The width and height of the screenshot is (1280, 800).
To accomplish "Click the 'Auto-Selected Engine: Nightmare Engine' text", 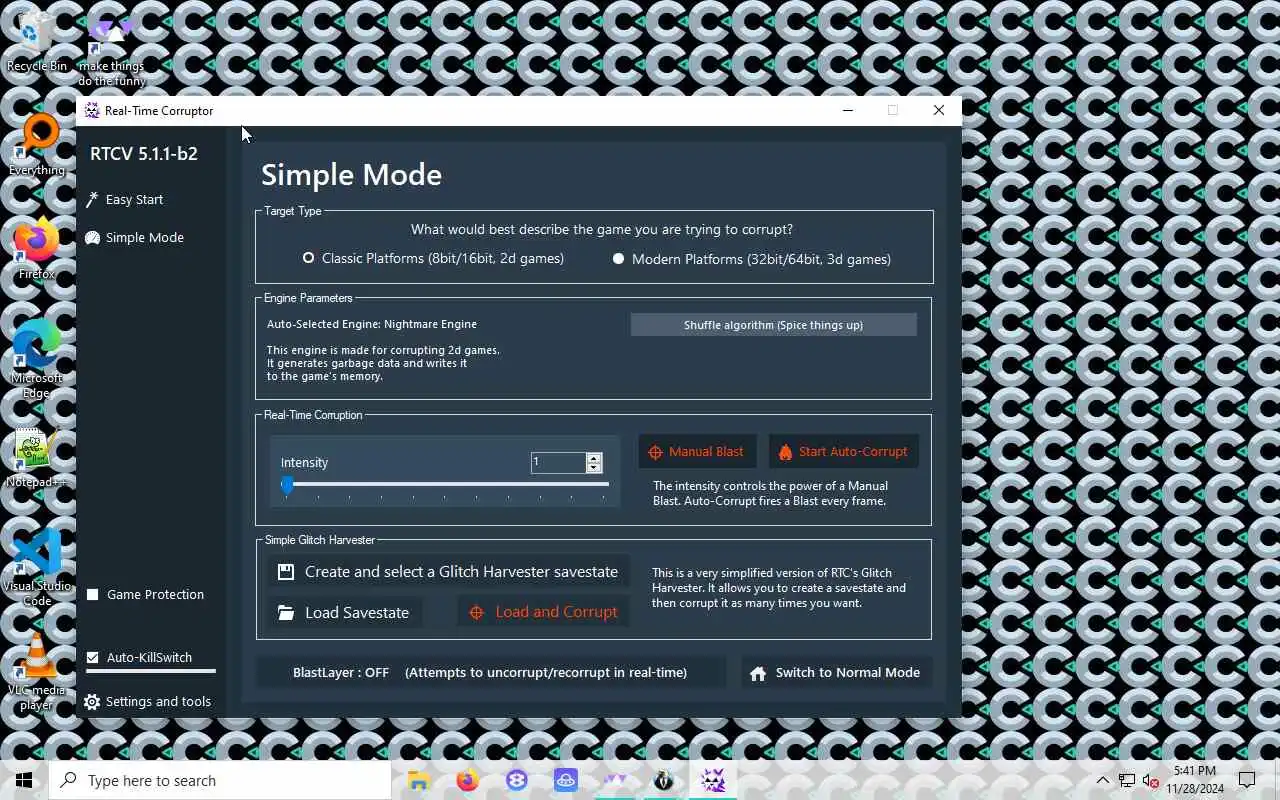I will pyautogui.click(x=372, y=324).
